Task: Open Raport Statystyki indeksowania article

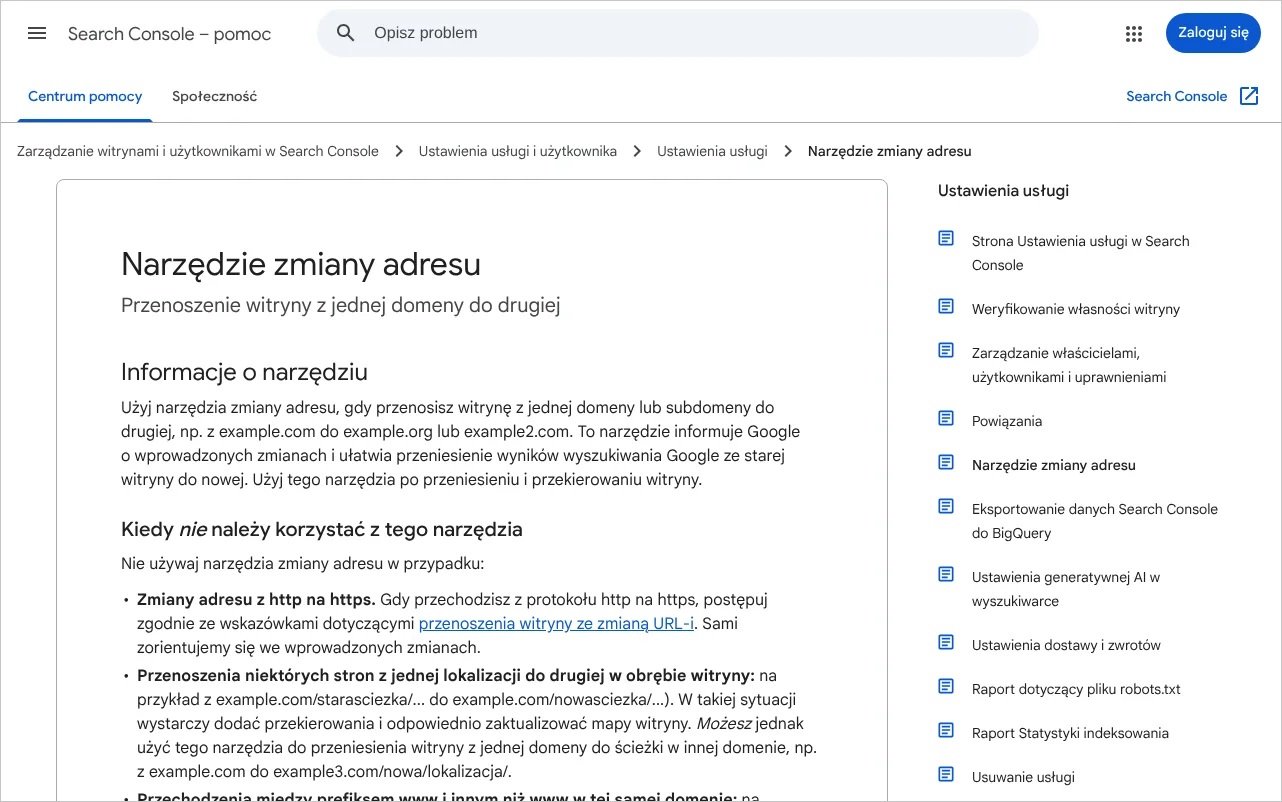Action: tap(1070, 733)
